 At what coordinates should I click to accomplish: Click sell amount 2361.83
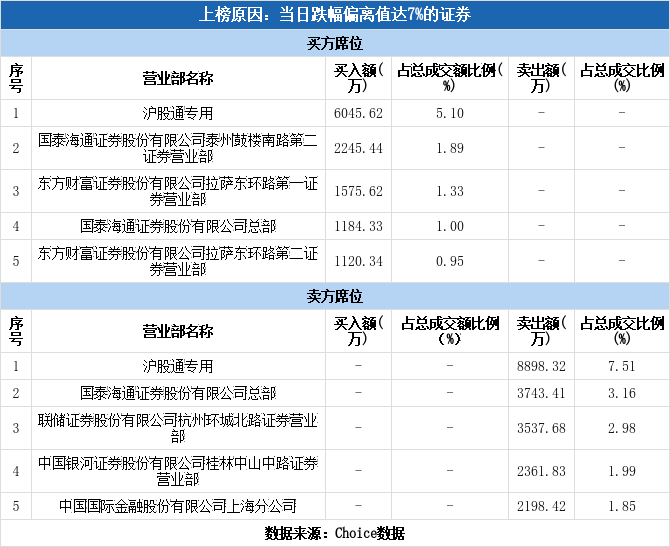pyautogui.click(x=541, y=471)
